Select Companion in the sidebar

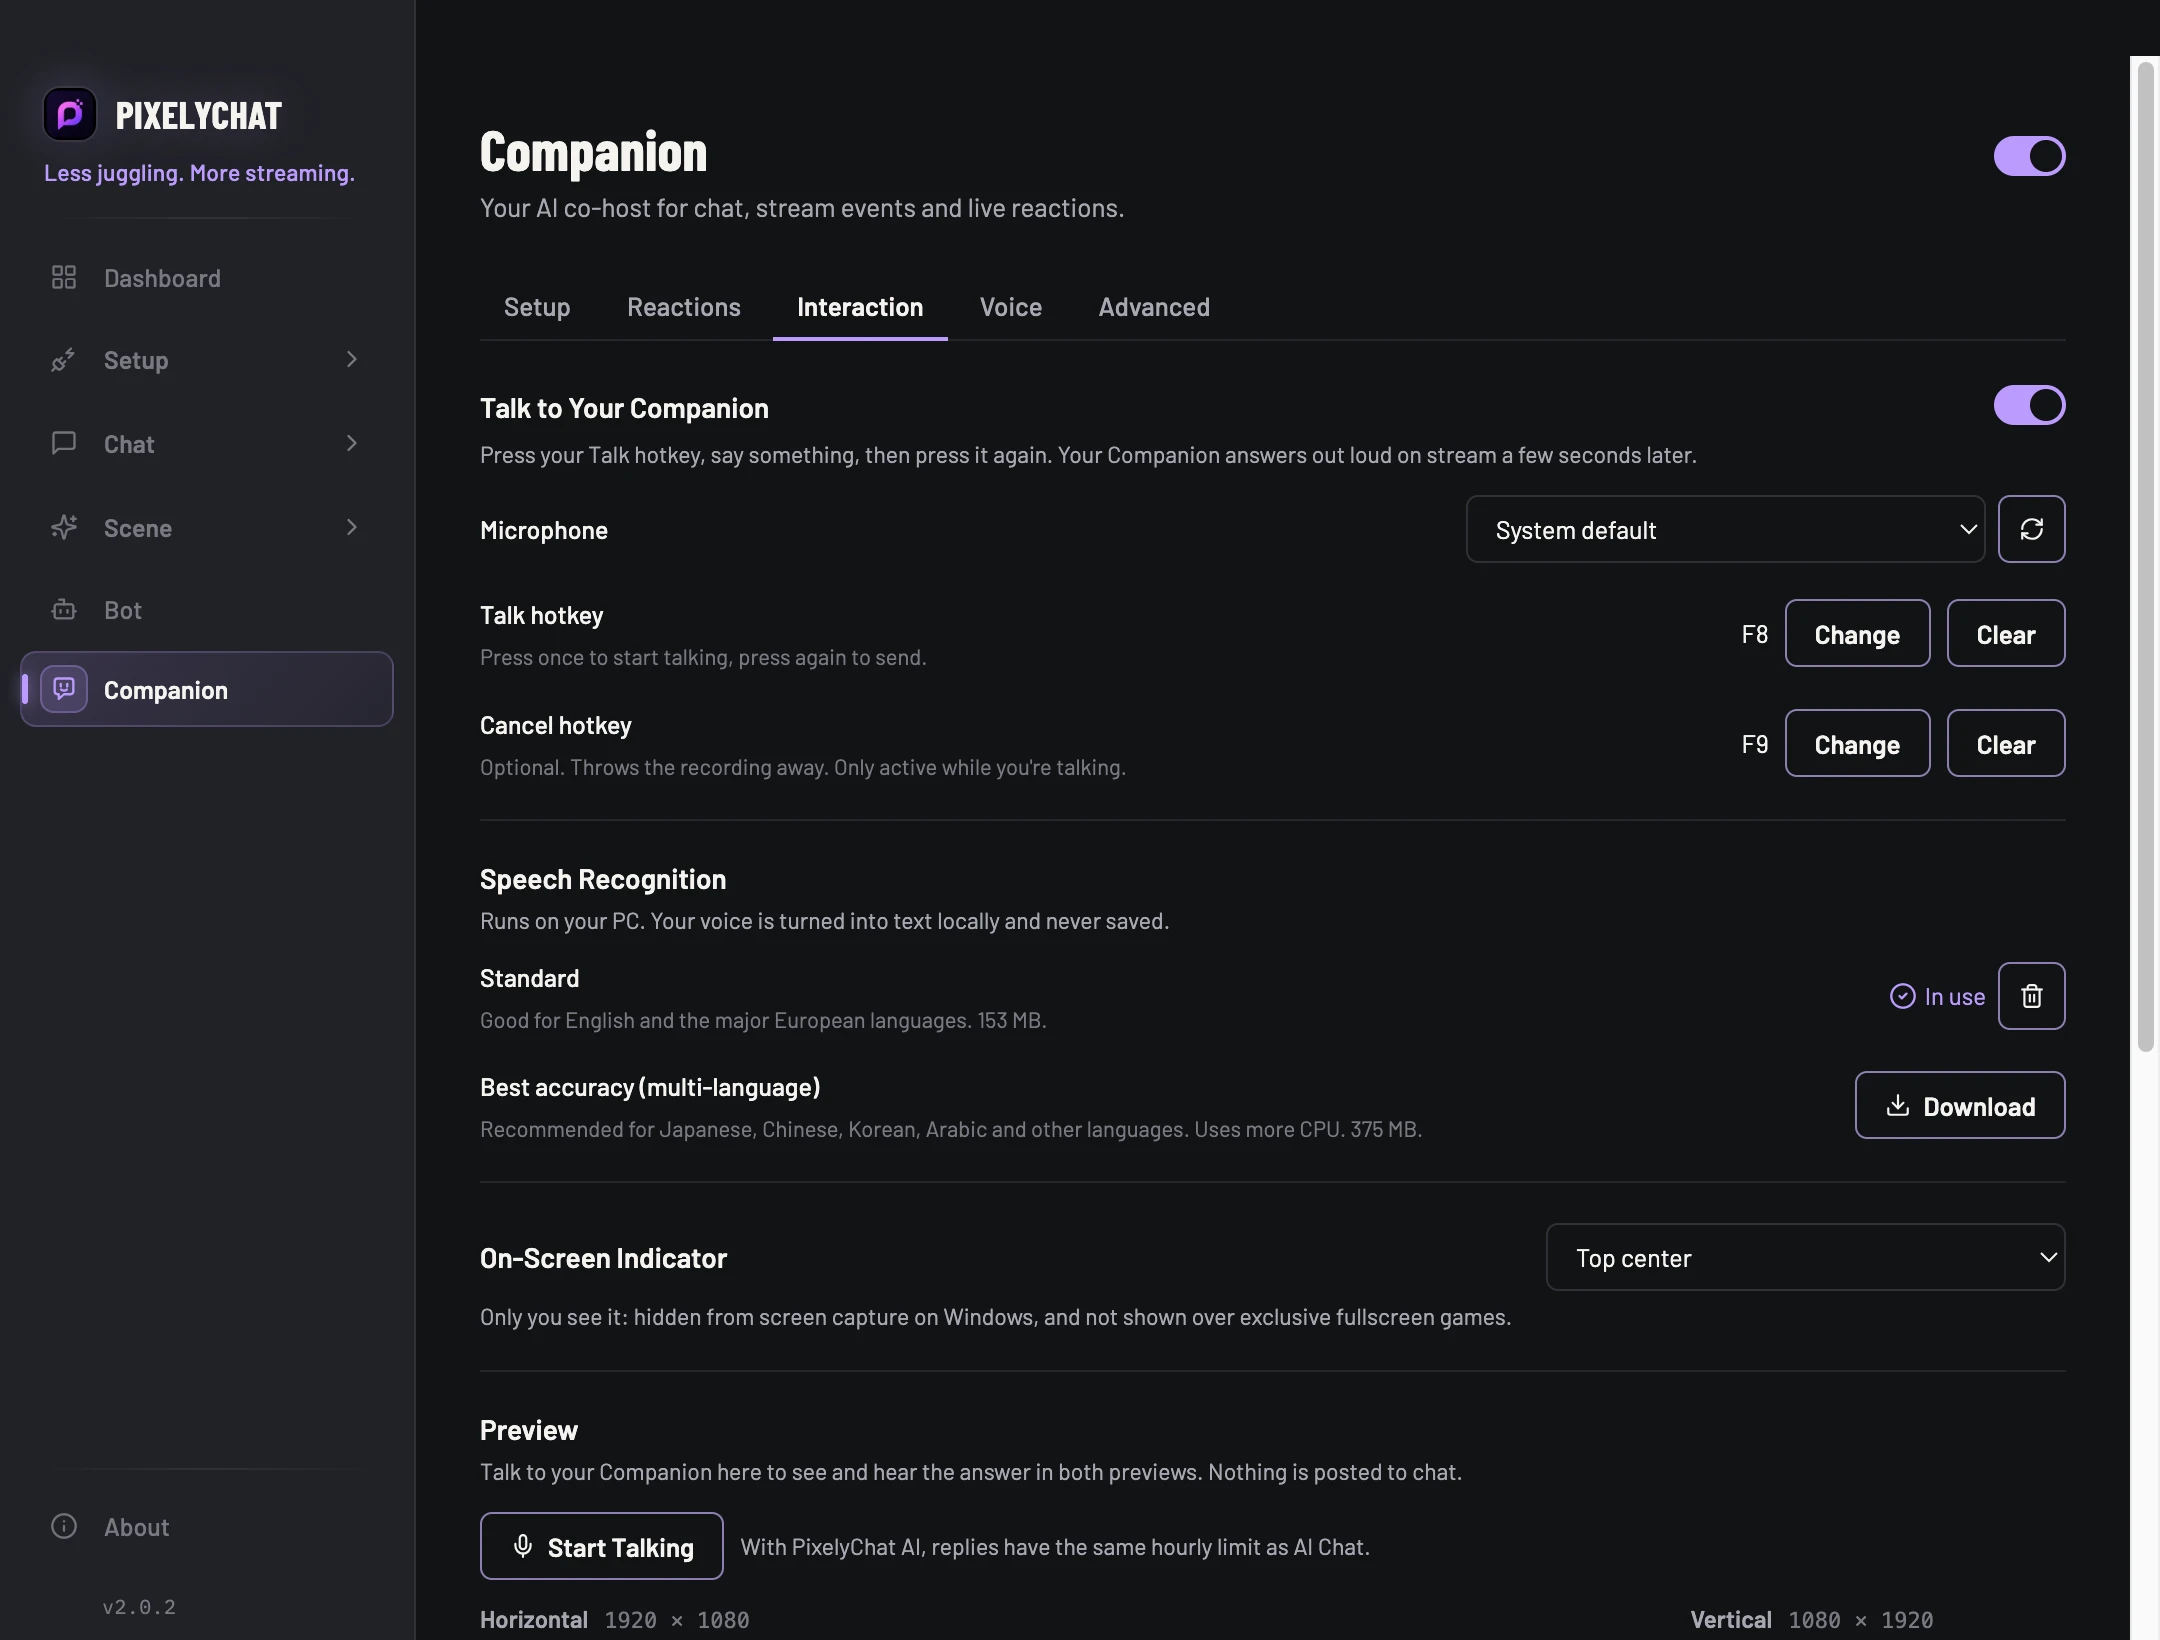coord(207,689)
